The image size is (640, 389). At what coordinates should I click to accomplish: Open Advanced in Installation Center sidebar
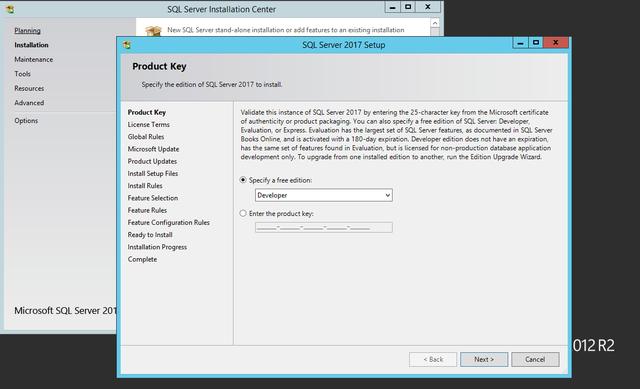[x=29, y=103]
